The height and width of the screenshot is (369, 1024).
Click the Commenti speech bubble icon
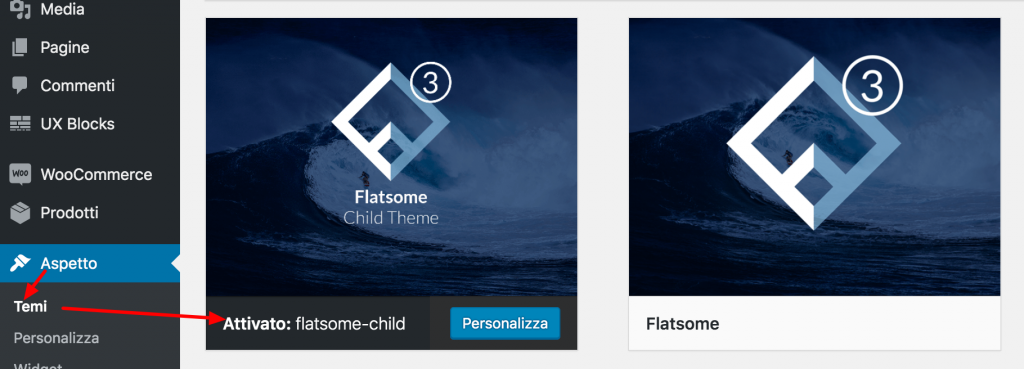[x=20, y=86]
